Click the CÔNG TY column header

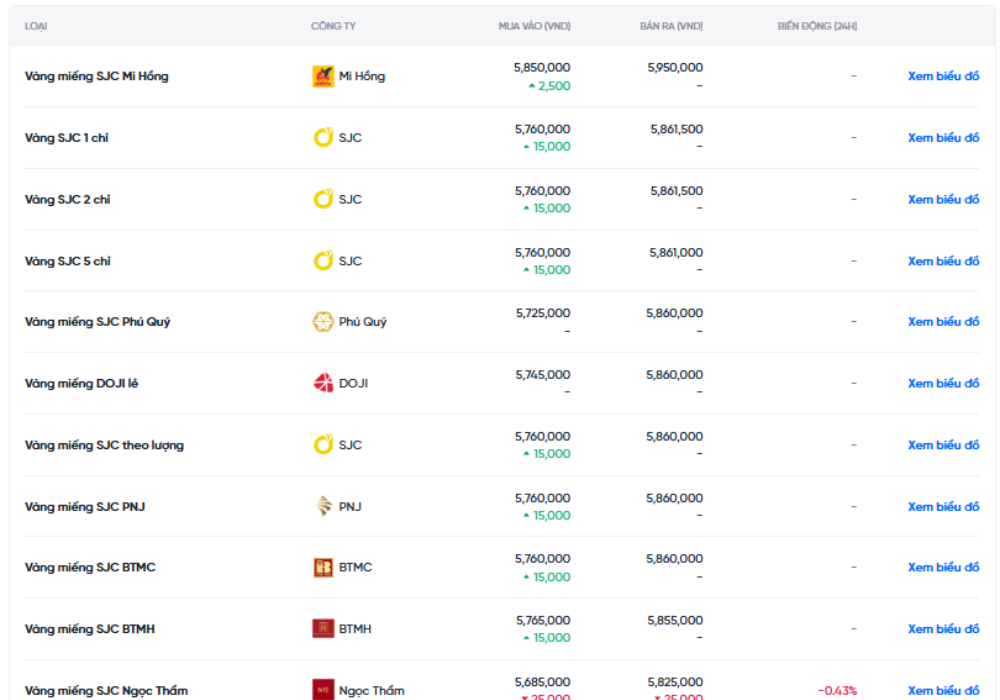click(x=334, y=26)
